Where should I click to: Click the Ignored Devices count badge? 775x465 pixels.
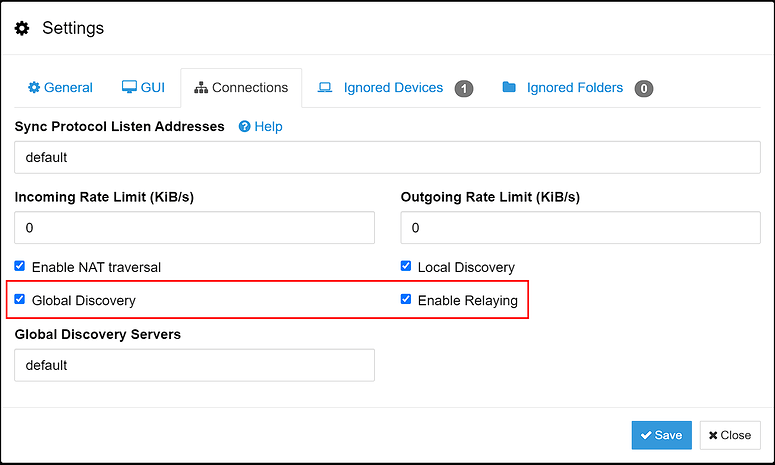pyautogui.click(x=464, y=88)
